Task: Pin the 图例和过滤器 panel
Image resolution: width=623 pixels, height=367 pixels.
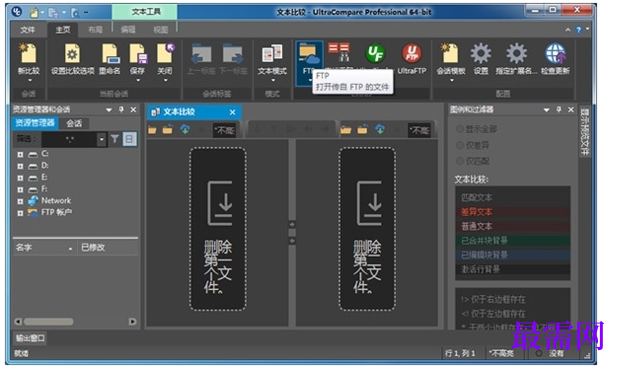Action: pyautogui.click(x=559, y=109)
